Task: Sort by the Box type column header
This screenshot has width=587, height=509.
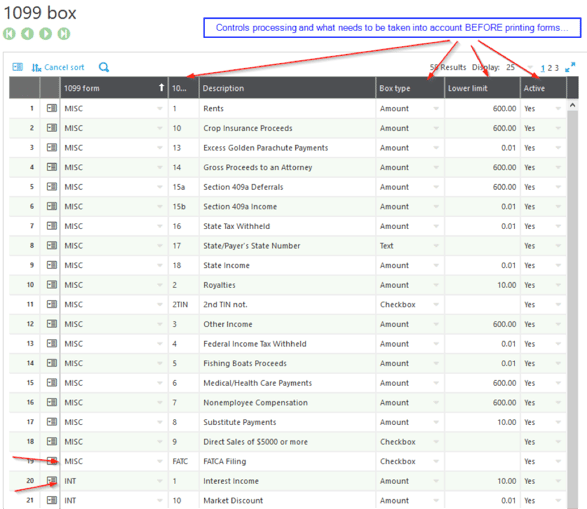Action: pos(410,88)
